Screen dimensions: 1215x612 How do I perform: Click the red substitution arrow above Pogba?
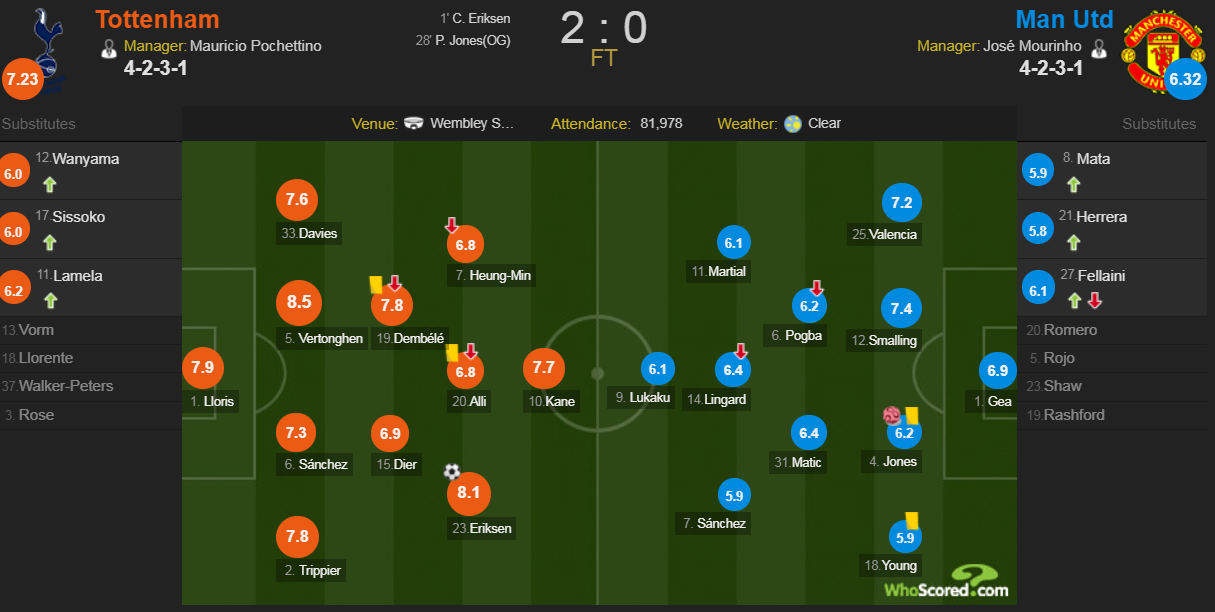pyautogui.click(x=816, y=288)
